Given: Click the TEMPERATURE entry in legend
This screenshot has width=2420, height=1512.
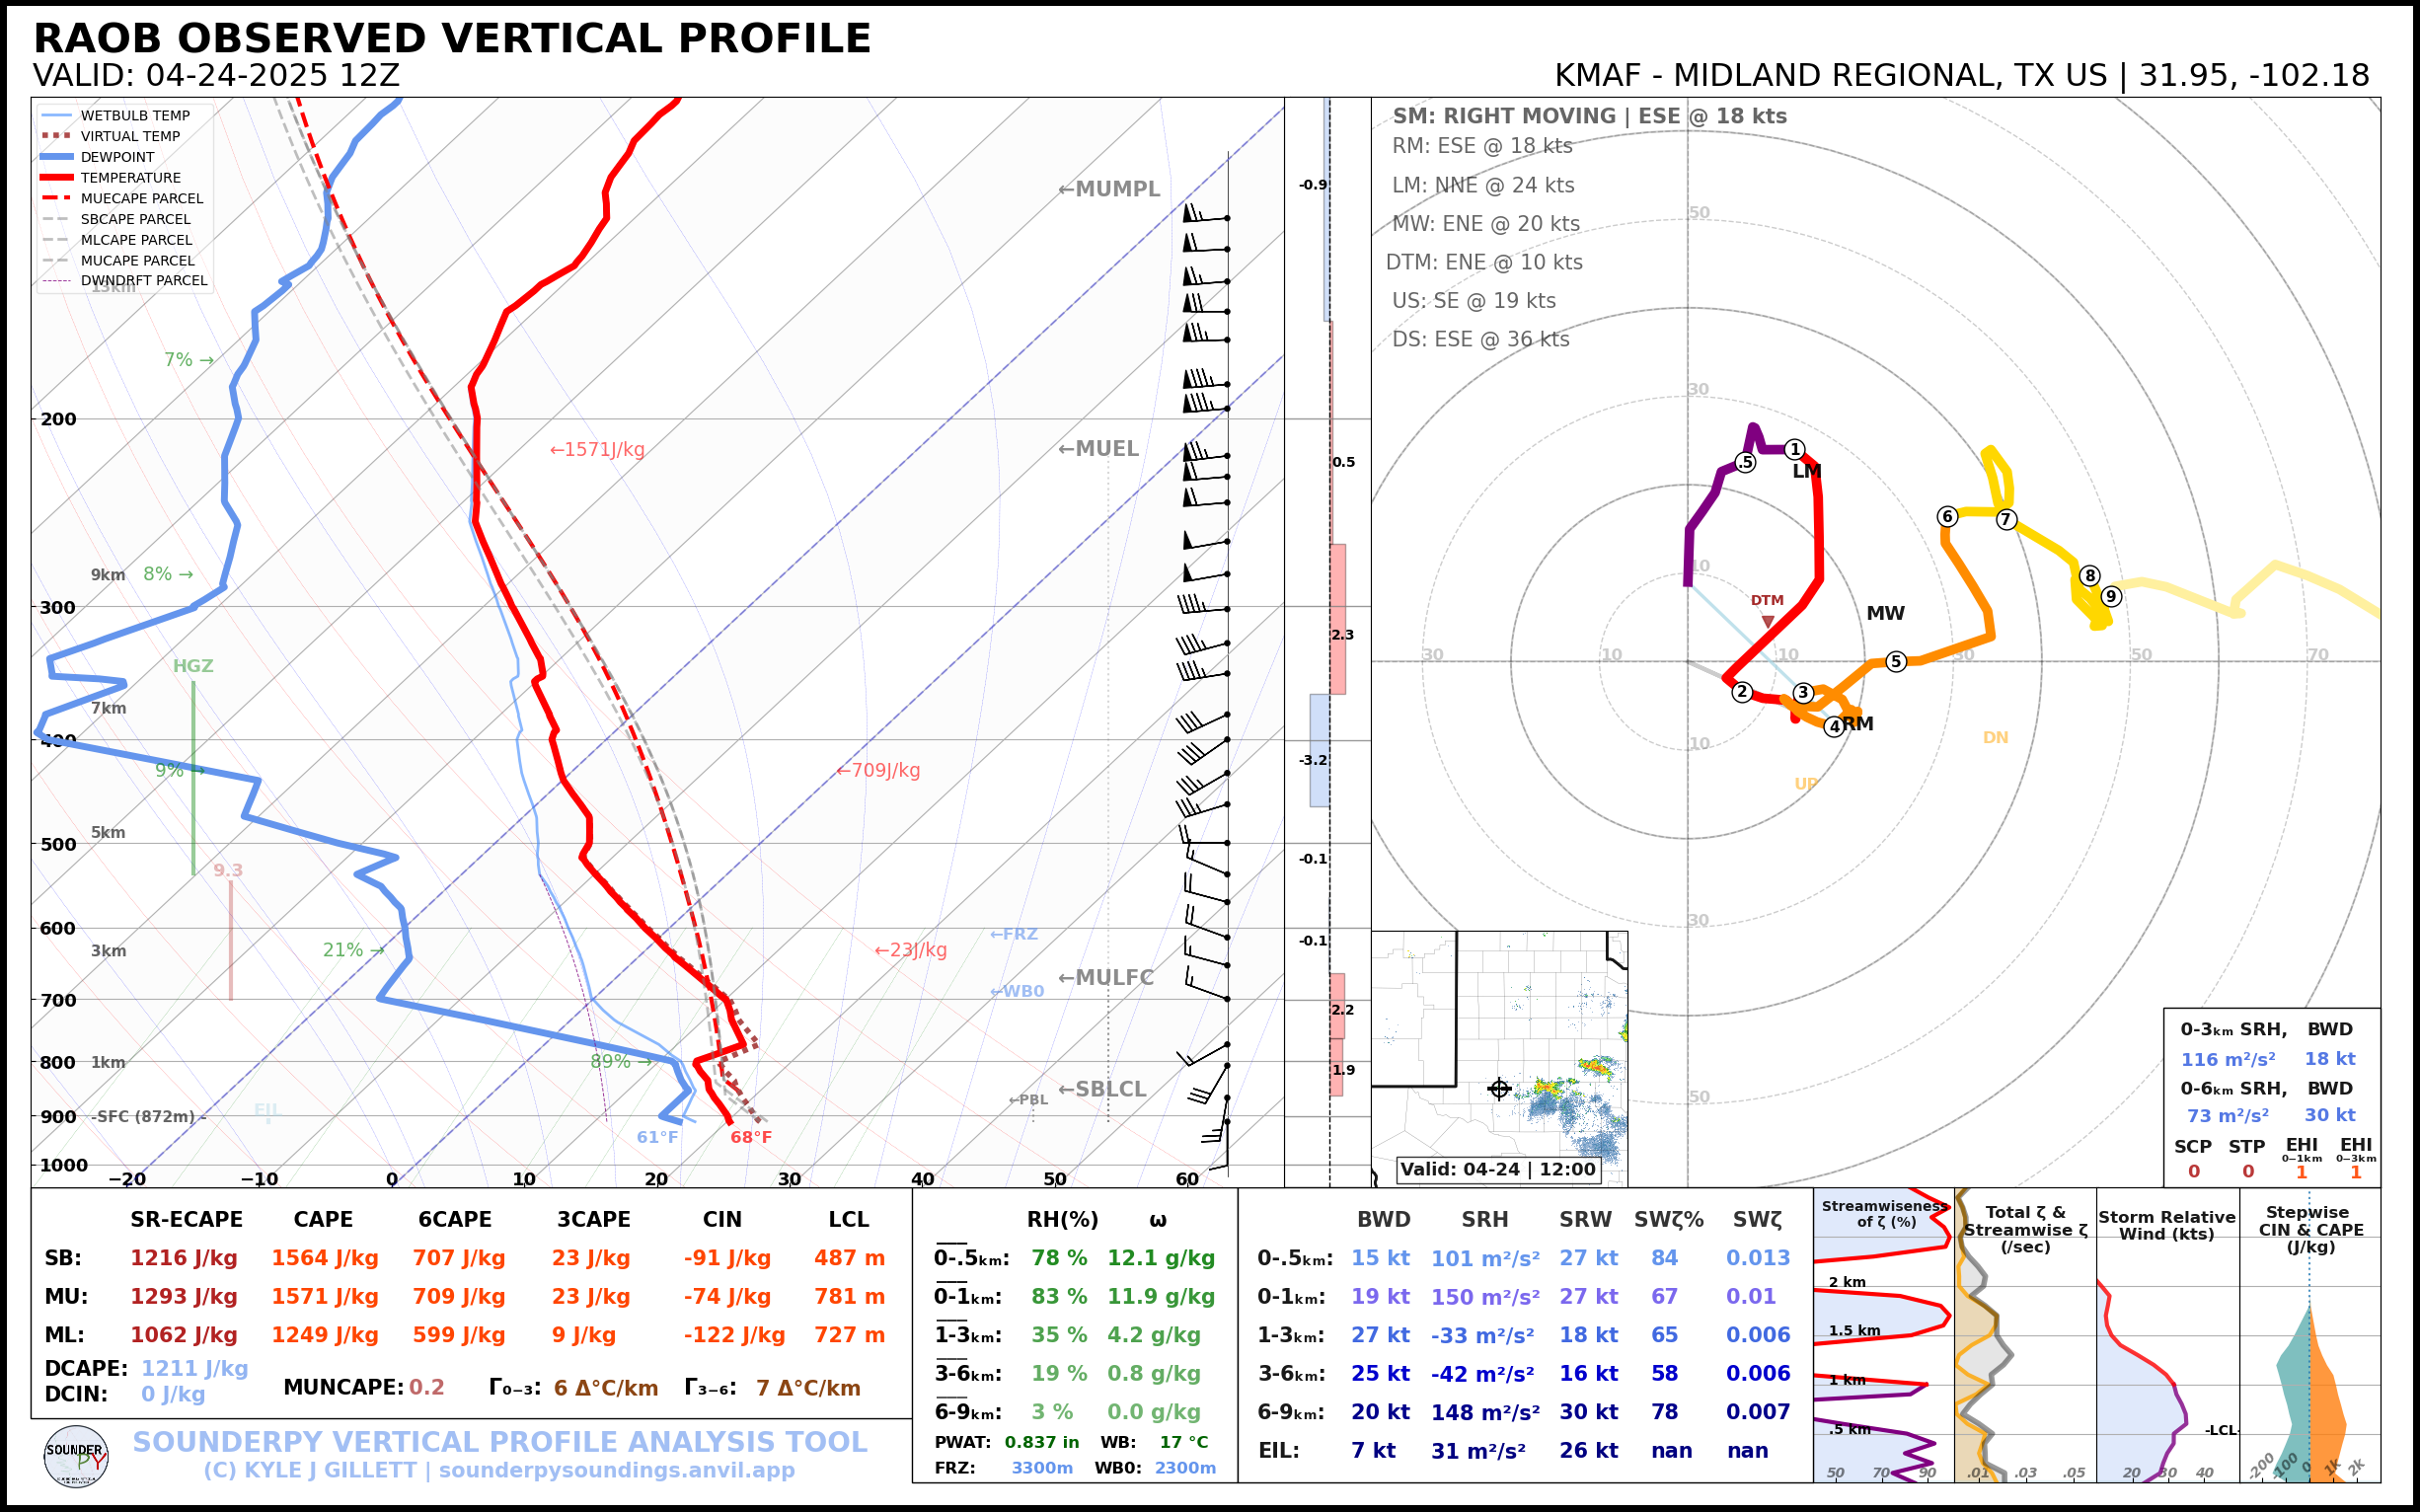Looking at the screenshot, I should point(130,178).
